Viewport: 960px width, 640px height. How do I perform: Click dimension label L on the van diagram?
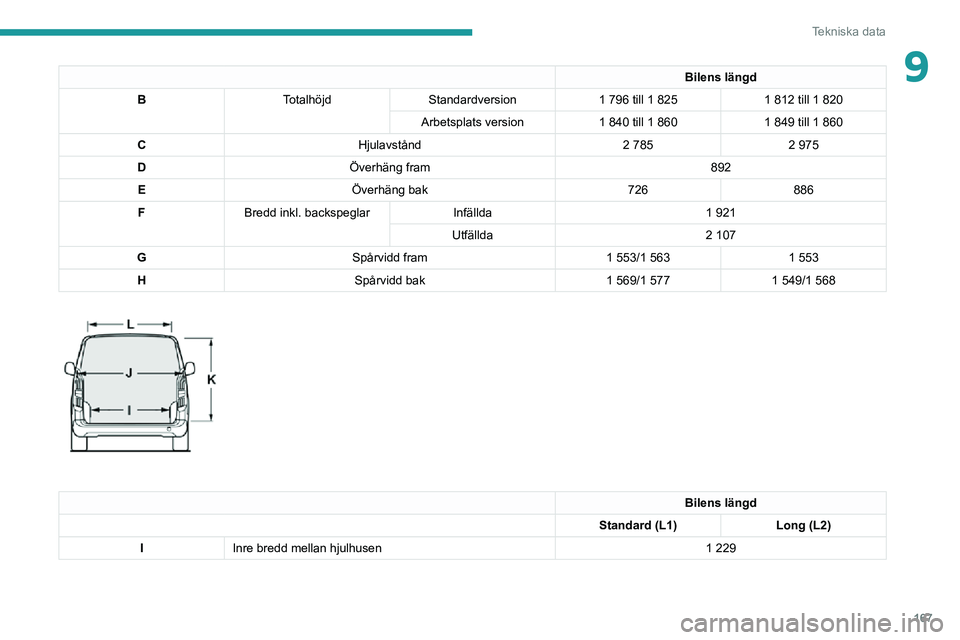[x=130, y=325]
